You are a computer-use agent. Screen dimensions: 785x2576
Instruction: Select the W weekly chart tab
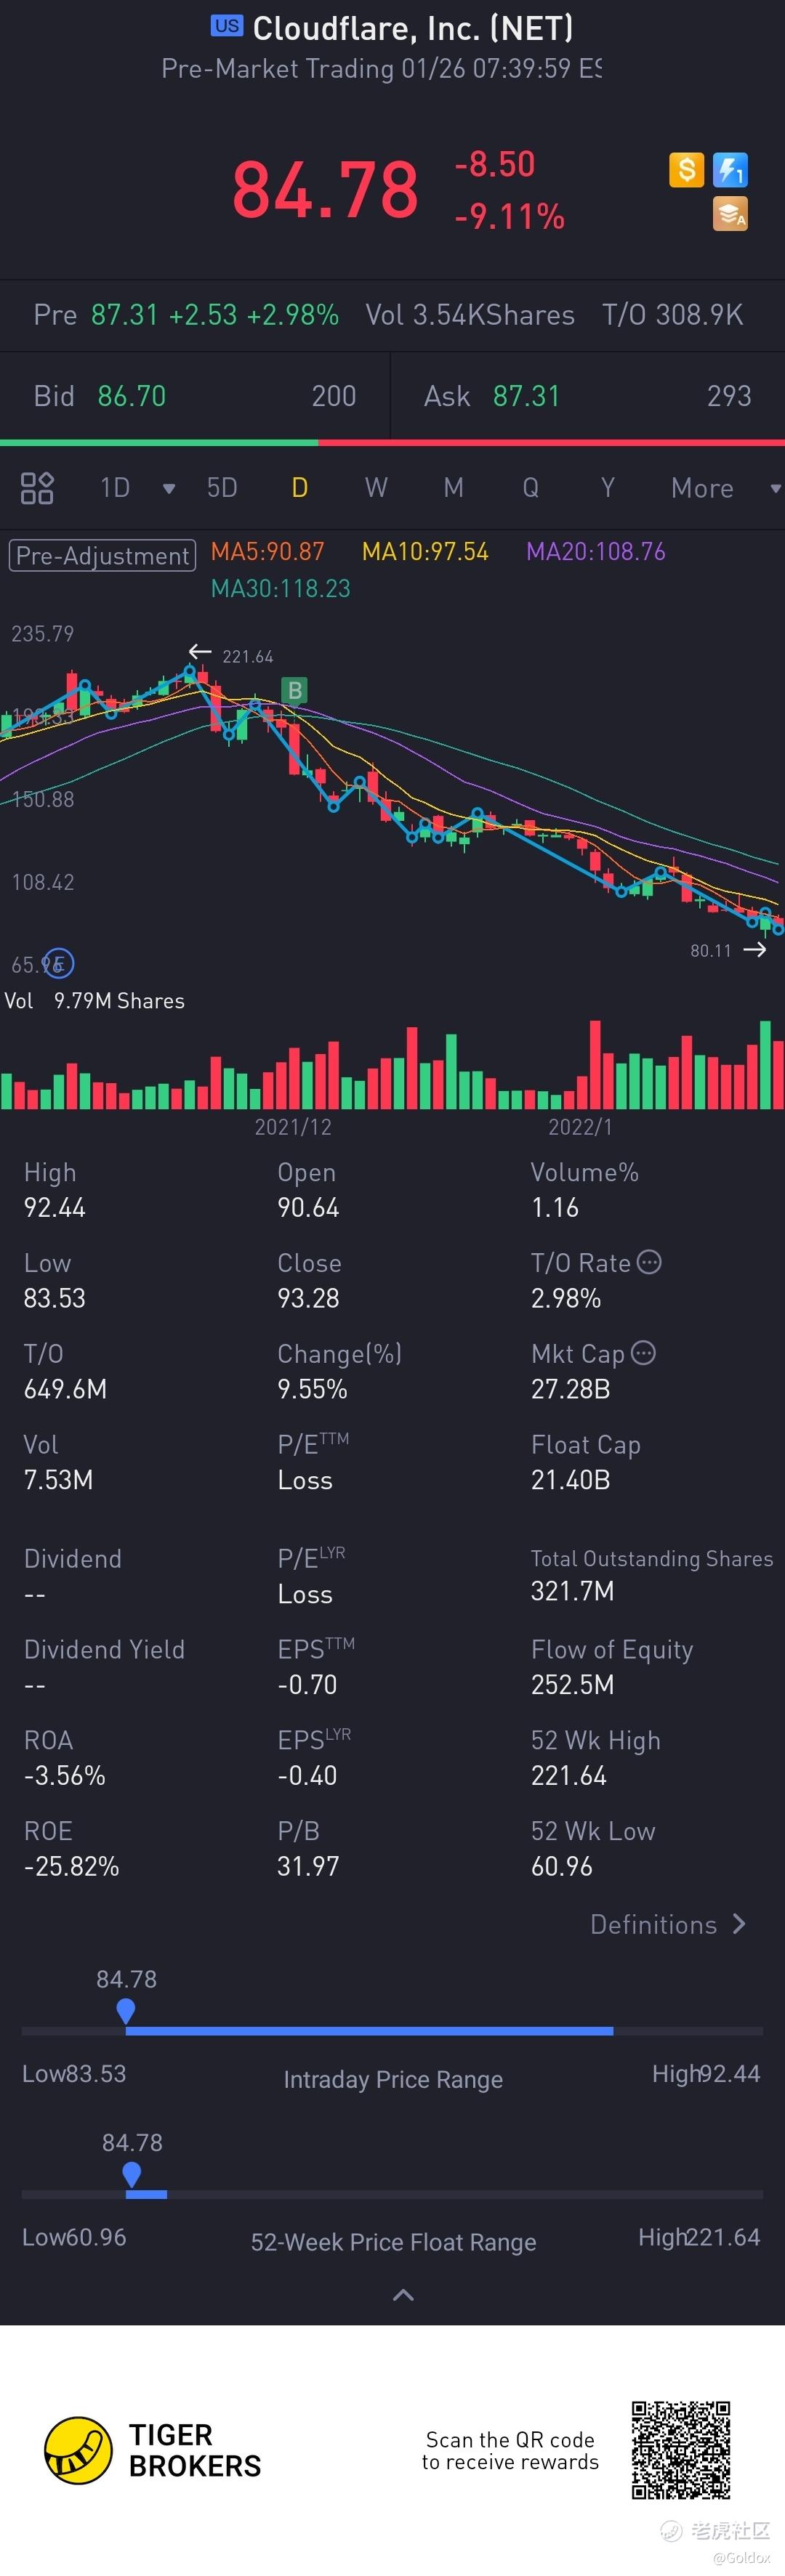(x=376, y=488)
